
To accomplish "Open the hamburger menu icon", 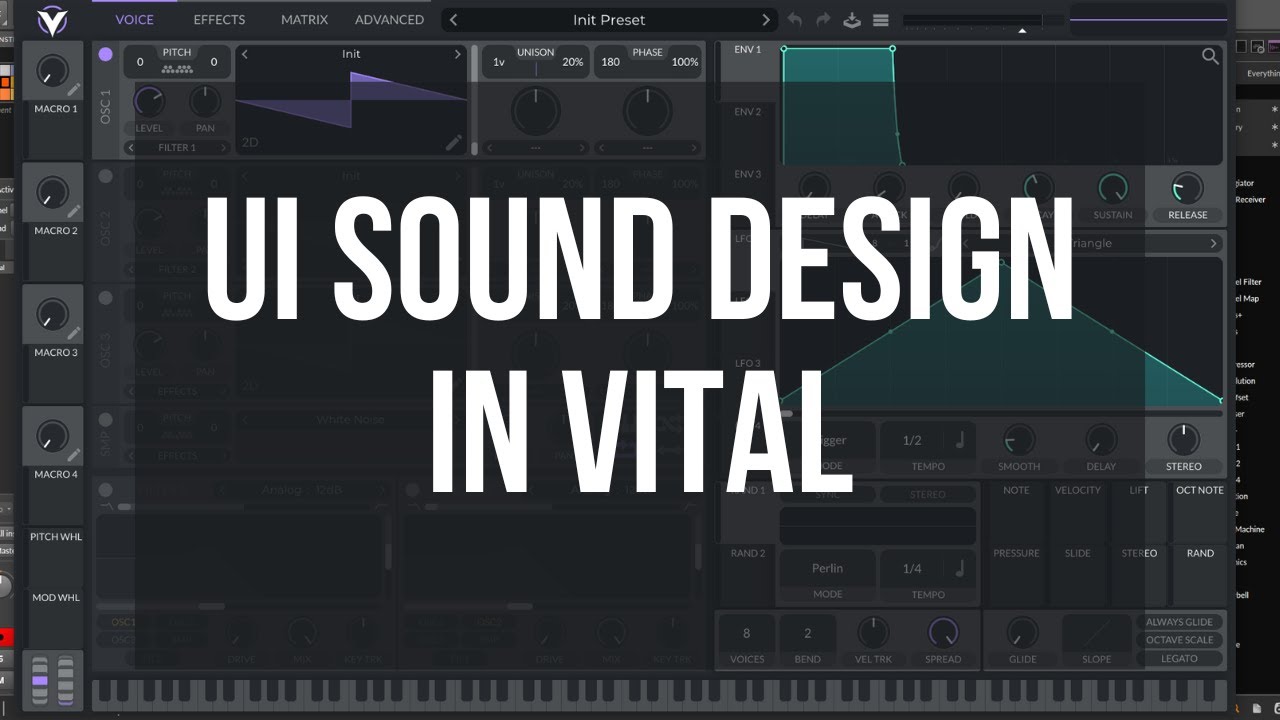I will click(x=881, y=20).
